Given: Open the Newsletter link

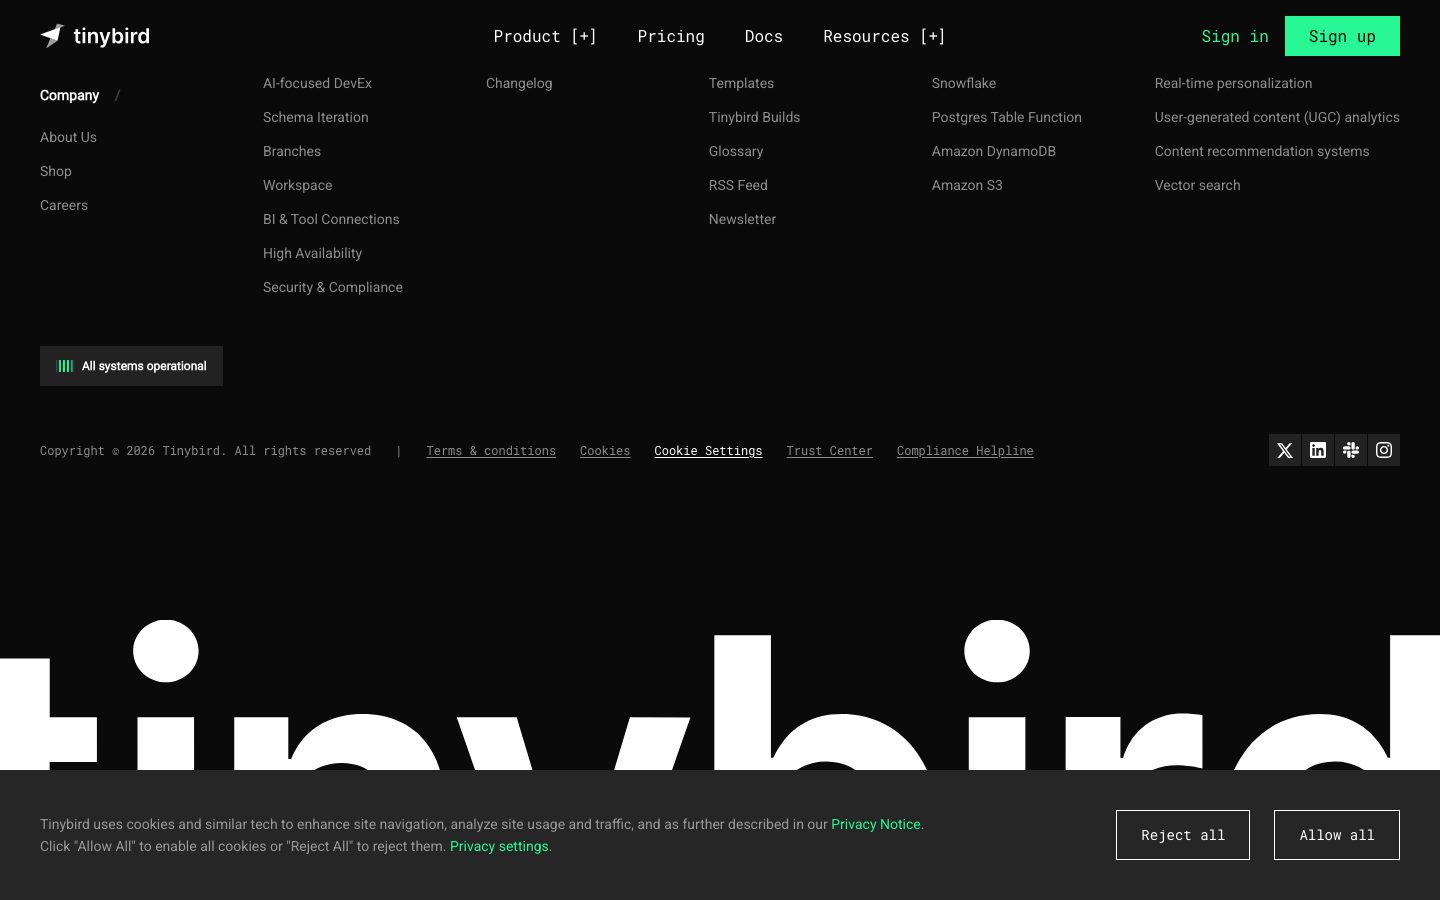Looking at the screenshot, I should click(742, 219).
